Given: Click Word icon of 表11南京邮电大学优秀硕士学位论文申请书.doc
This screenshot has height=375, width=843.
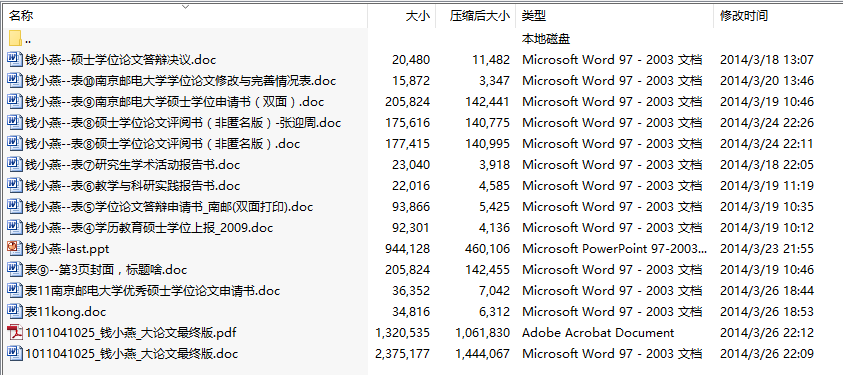Looking at the screenshot, I should (15, 290).
